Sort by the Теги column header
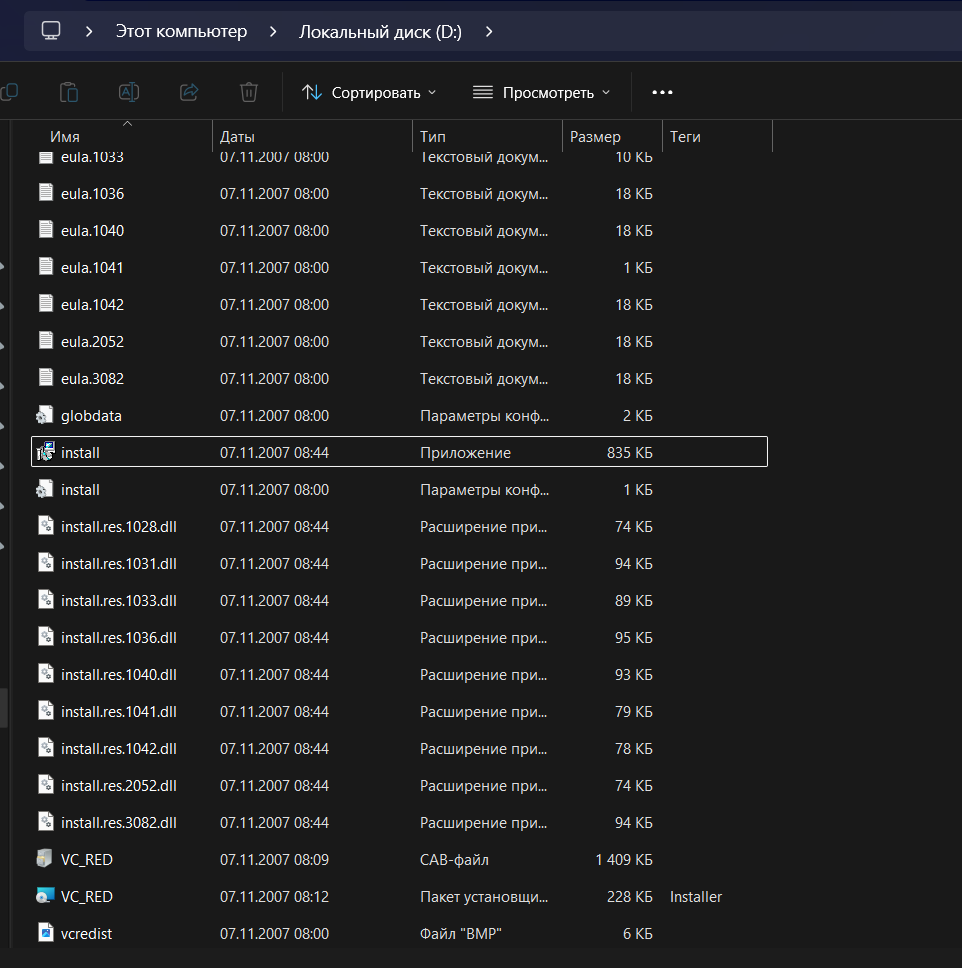This screenshot has height=968, width=962. pos(685,136)
